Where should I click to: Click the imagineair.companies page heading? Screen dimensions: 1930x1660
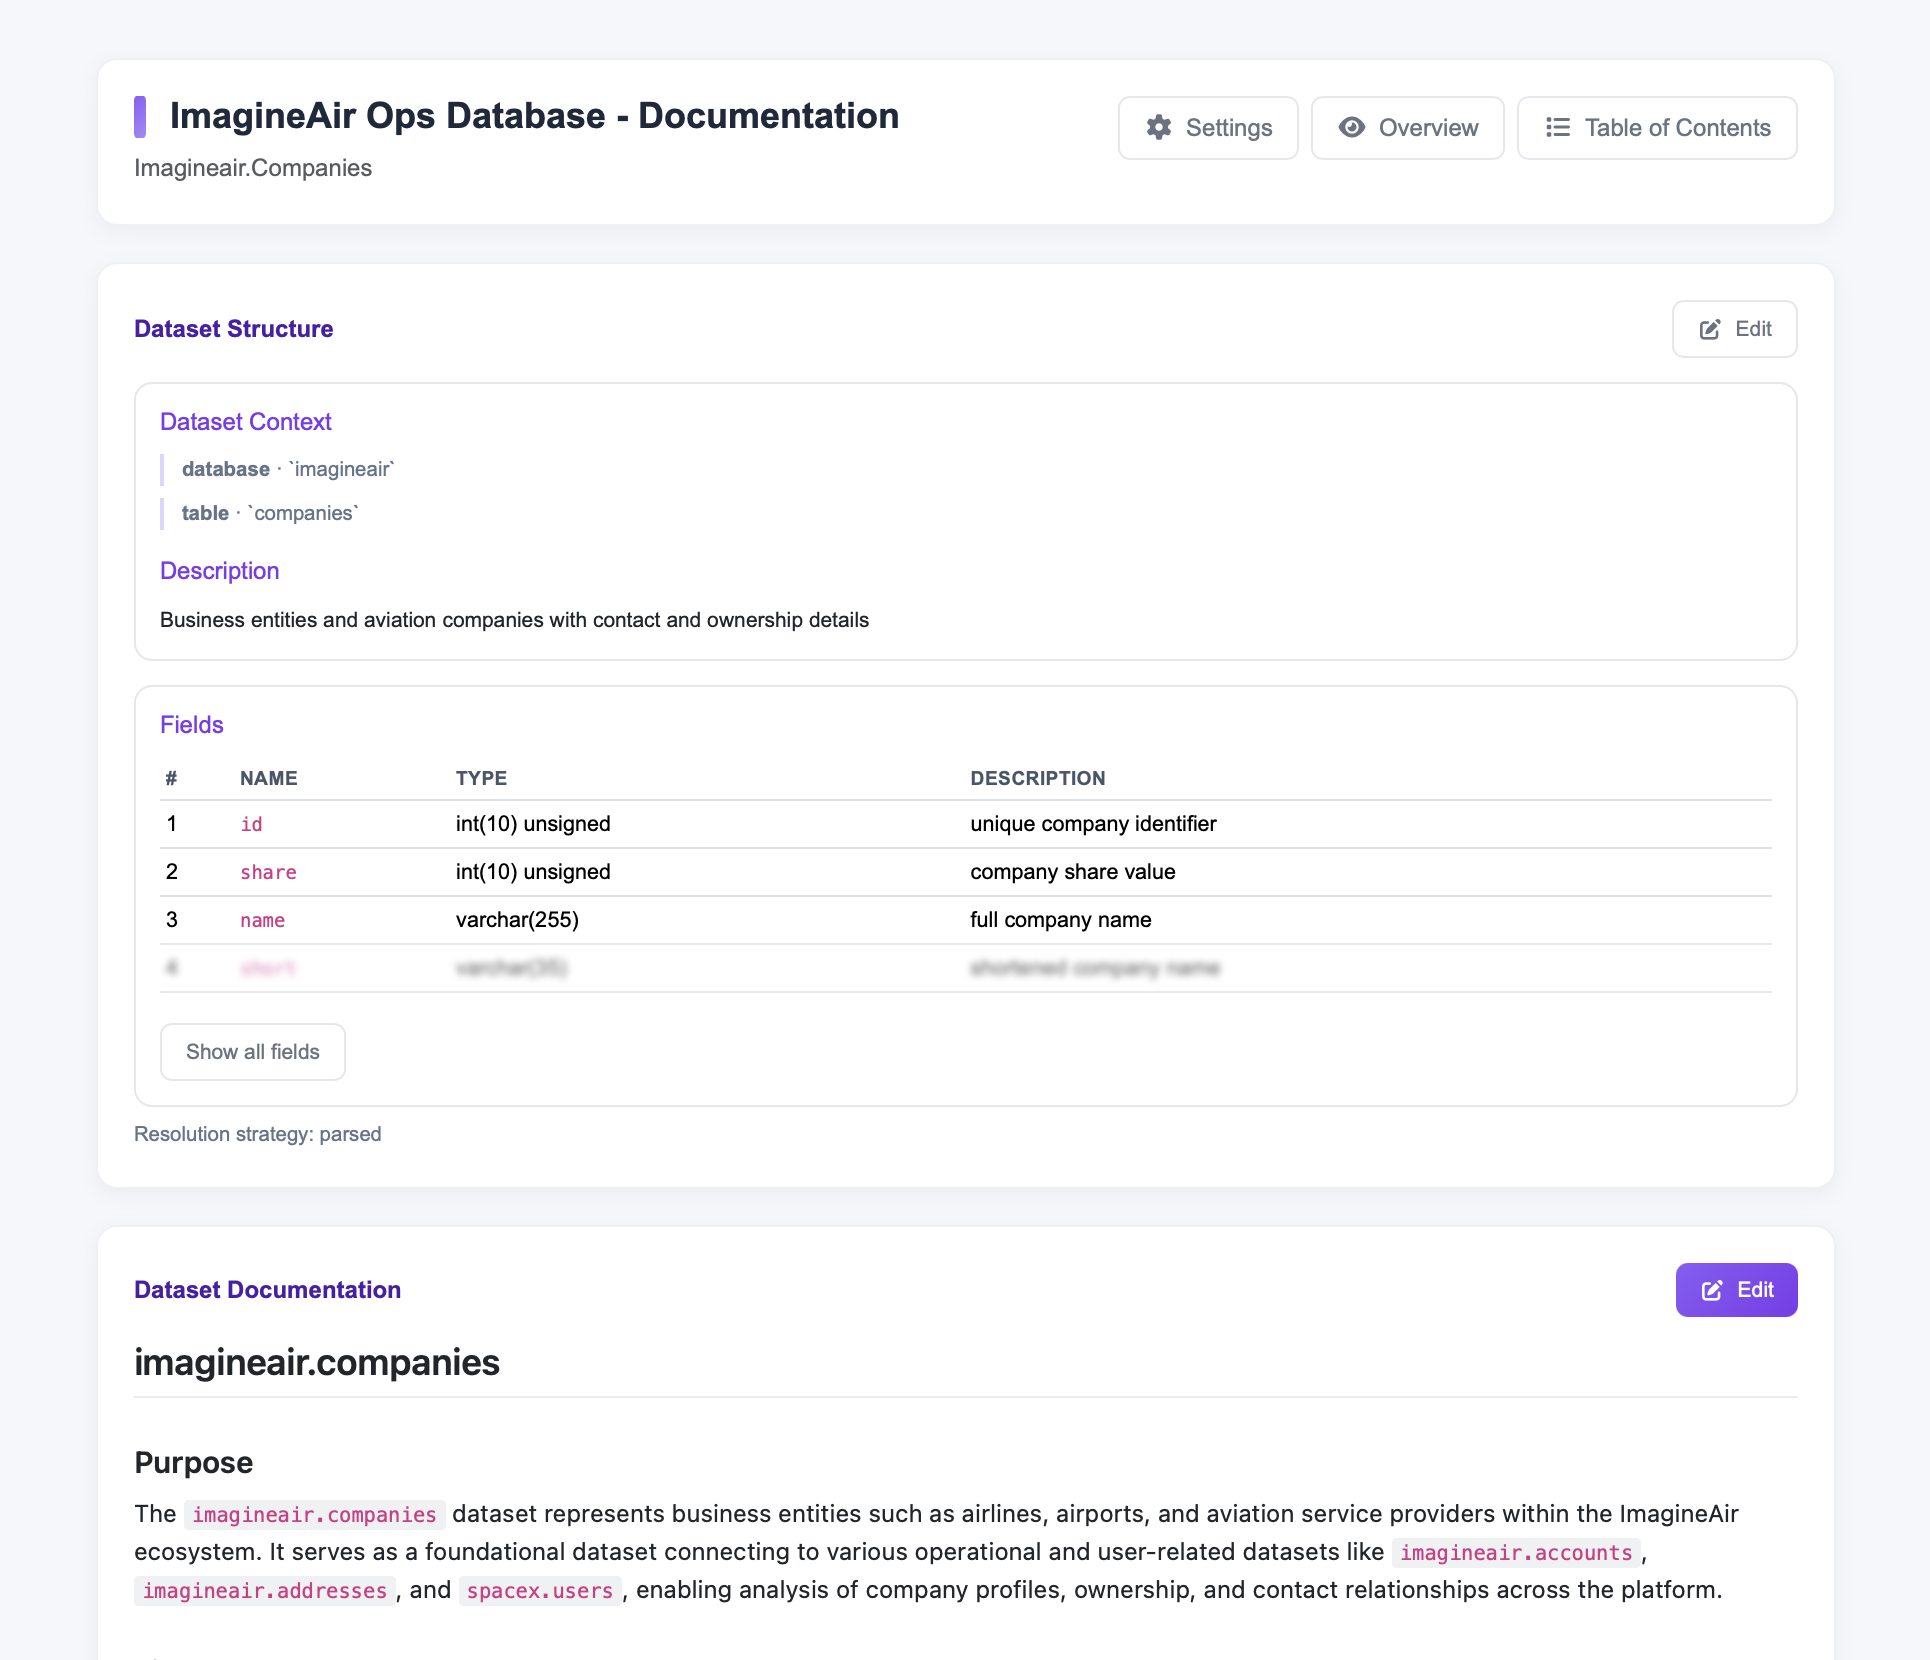point(317,1363)
